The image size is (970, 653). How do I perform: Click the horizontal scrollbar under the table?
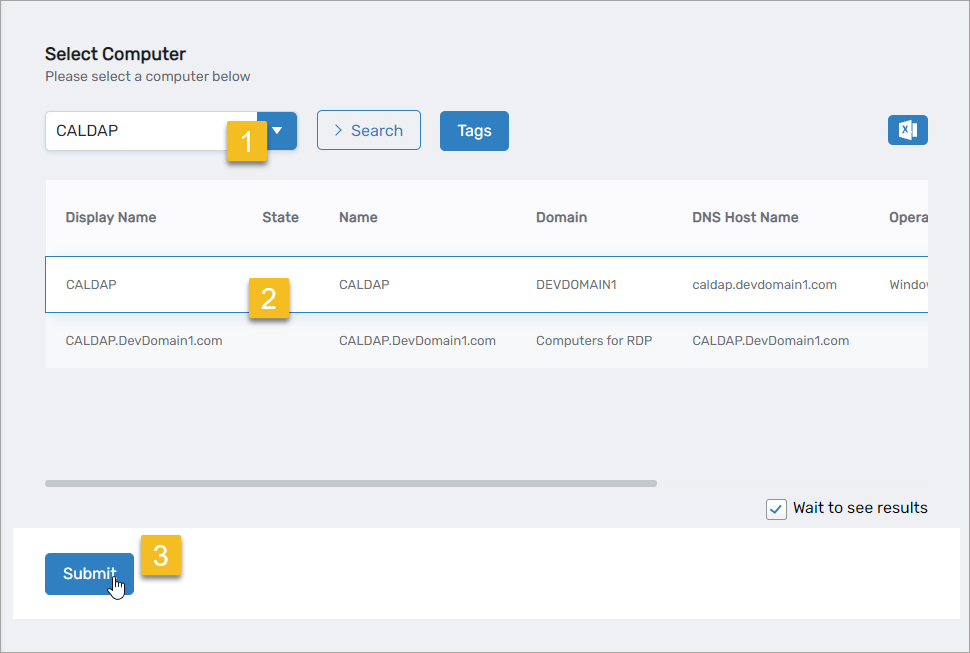point(350,483)
